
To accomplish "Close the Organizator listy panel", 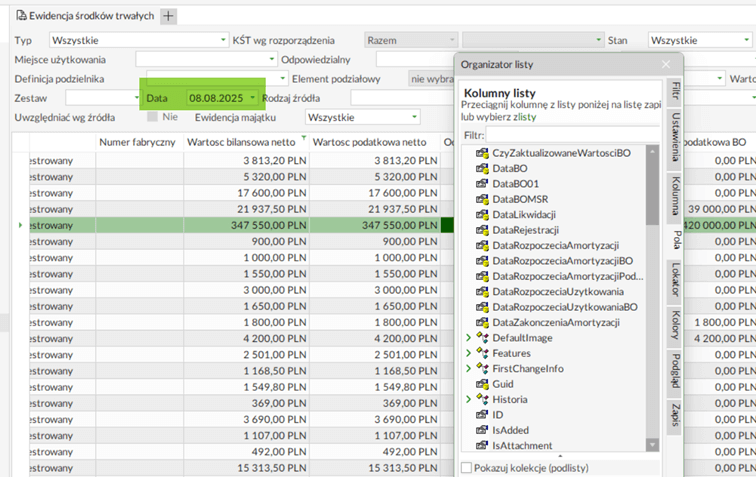I will tap(666, 64).
